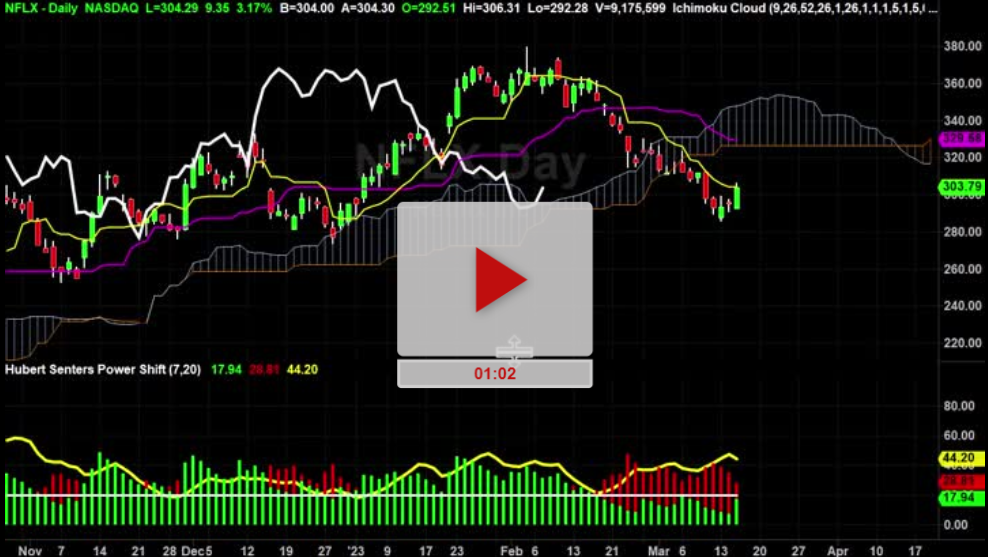Click the 10 date label in April
The width and height of the screenshot is (988, 557).
click(876, 551)
